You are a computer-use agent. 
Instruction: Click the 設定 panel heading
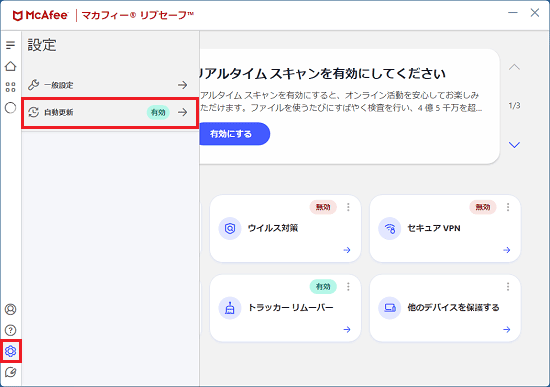tap(42, 45)
